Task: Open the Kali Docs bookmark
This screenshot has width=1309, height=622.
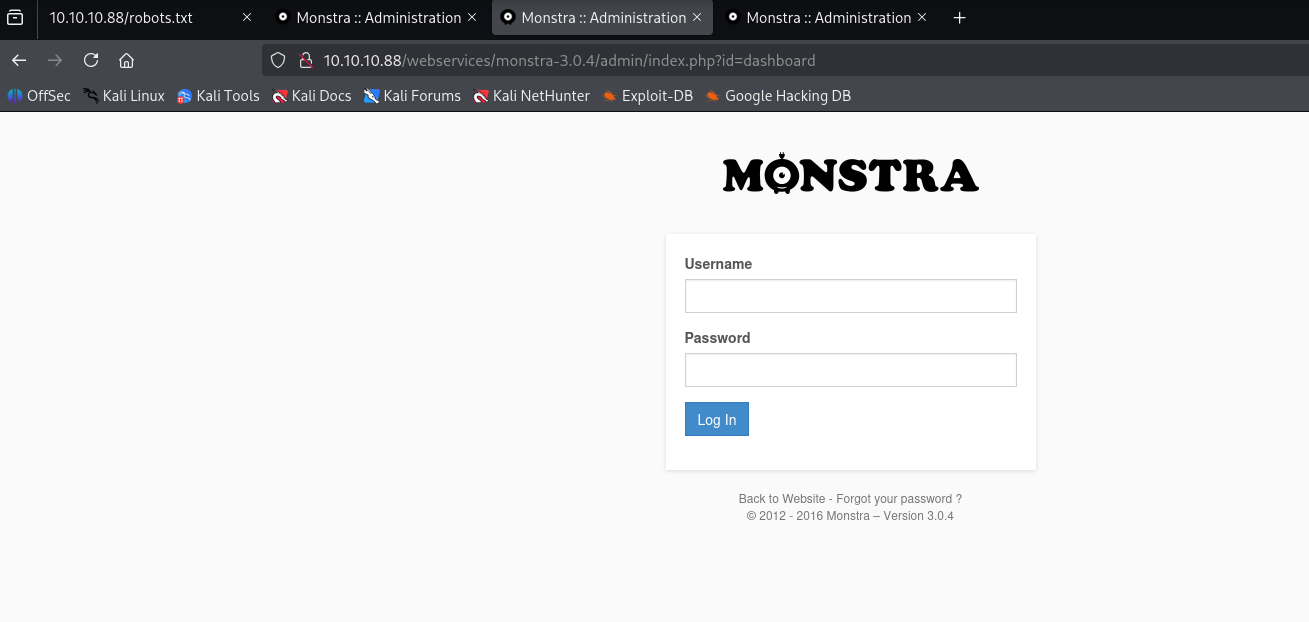Action: 312,96
